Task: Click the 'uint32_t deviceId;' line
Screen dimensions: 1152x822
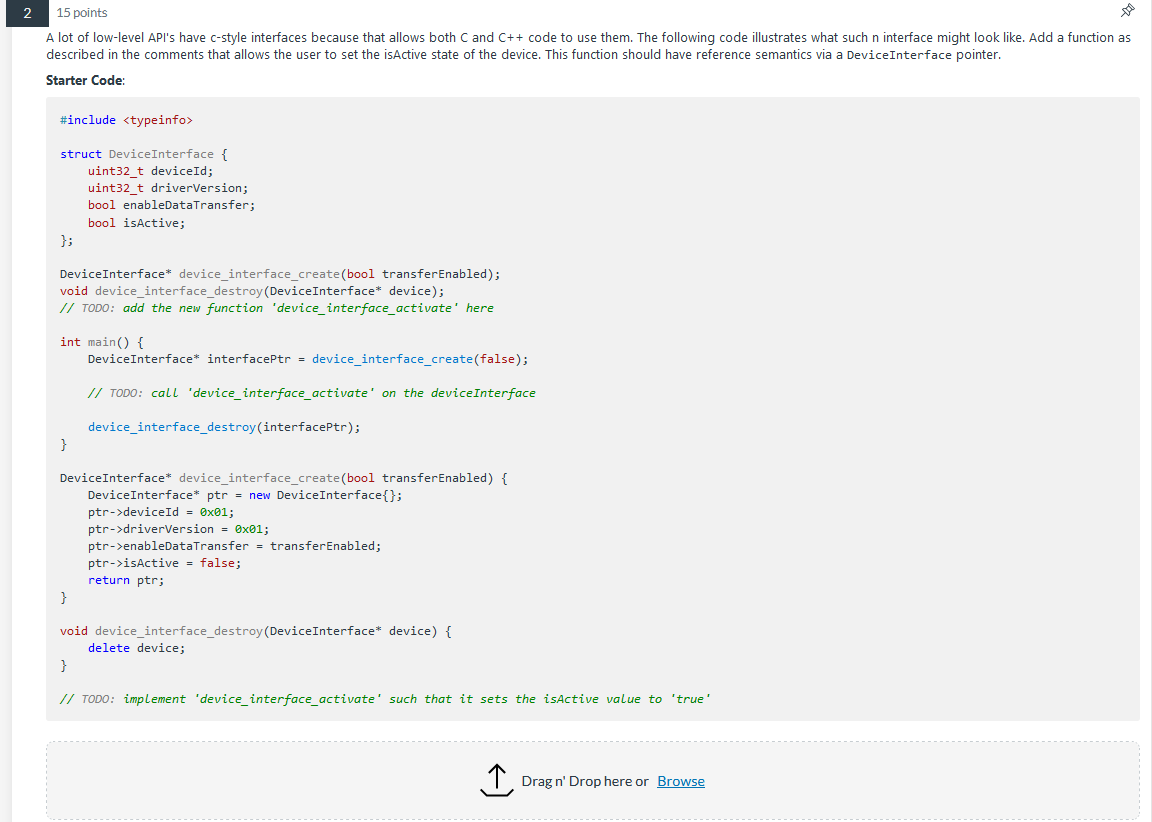Action: click(x=151, y=171)
